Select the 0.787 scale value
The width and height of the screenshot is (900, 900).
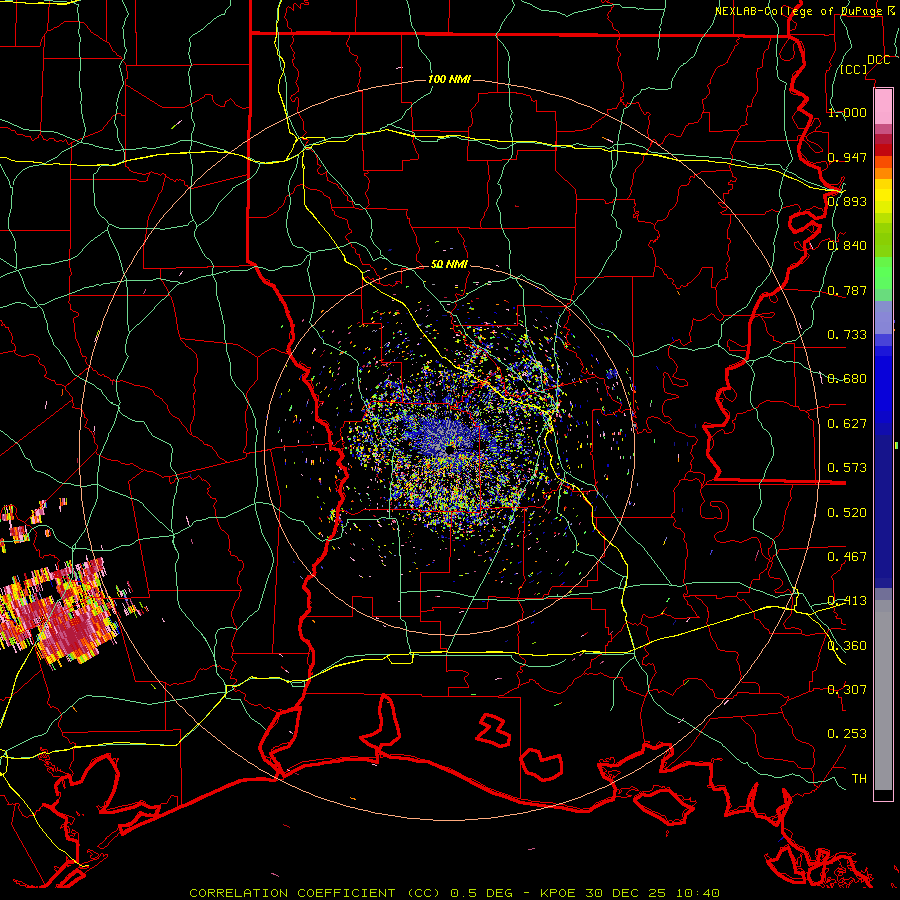point(847,290)
